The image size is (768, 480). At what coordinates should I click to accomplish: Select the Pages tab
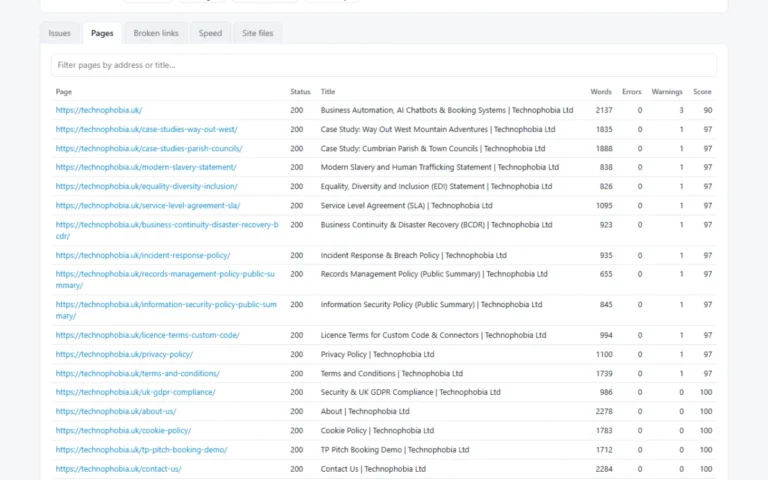[102, 33]
